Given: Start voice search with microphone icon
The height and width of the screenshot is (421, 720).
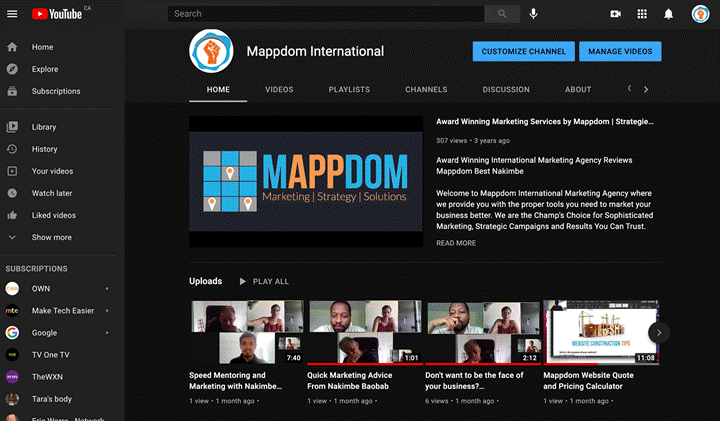Looking at the screenshot, I should (533, 14).
